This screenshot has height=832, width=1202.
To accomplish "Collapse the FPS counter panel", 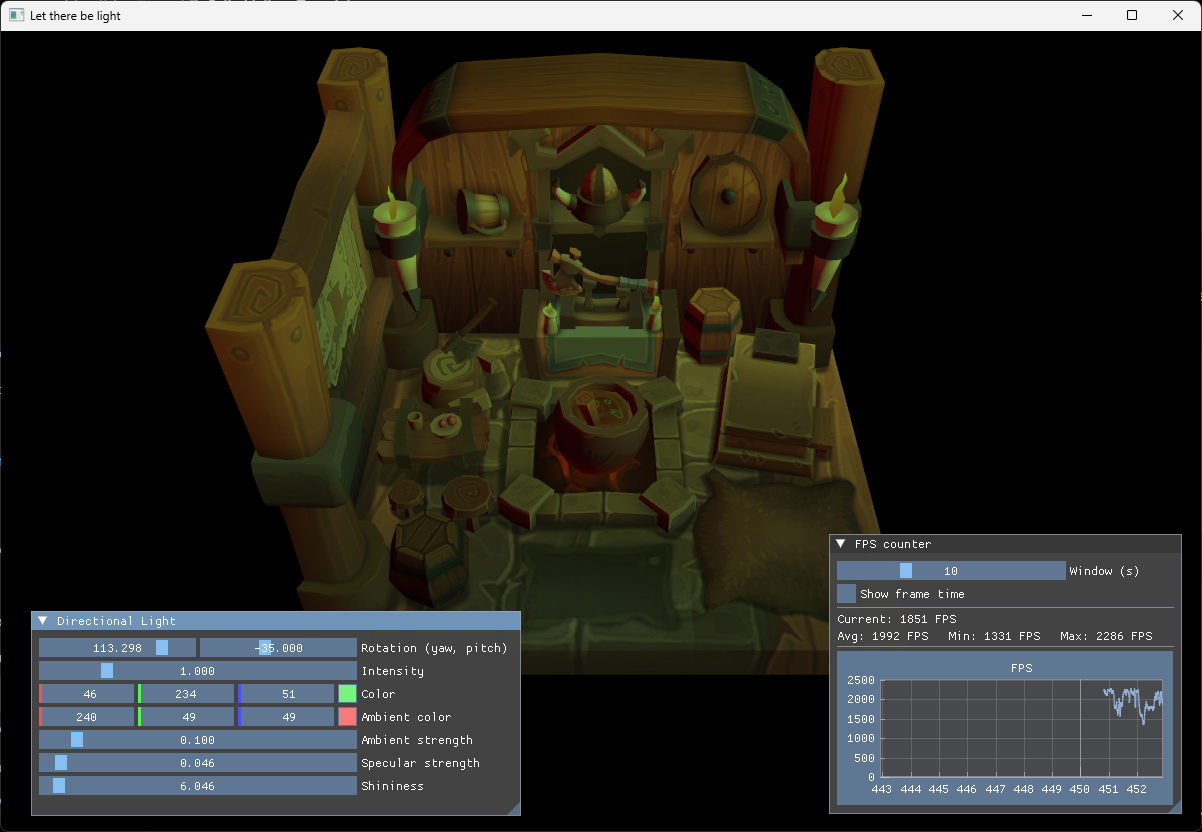I will click(x=842, y=544).
